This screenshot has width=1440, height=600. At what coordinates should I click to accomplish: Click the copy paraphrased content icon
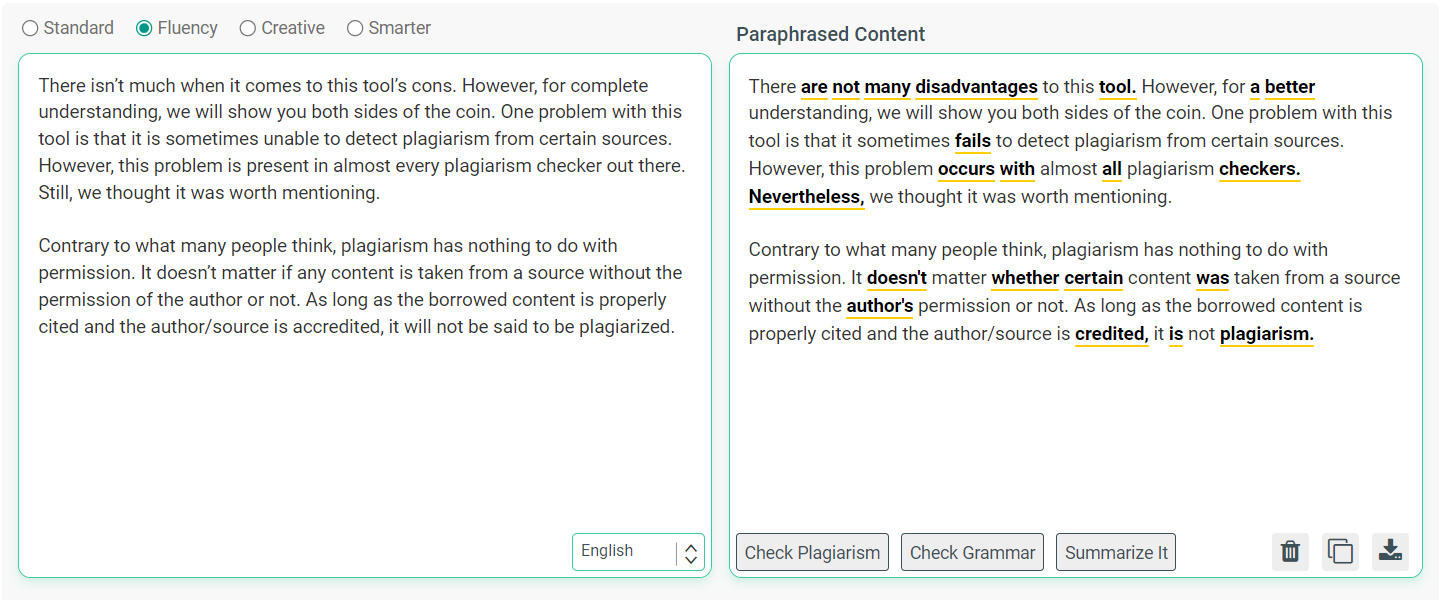[1340, 552]
